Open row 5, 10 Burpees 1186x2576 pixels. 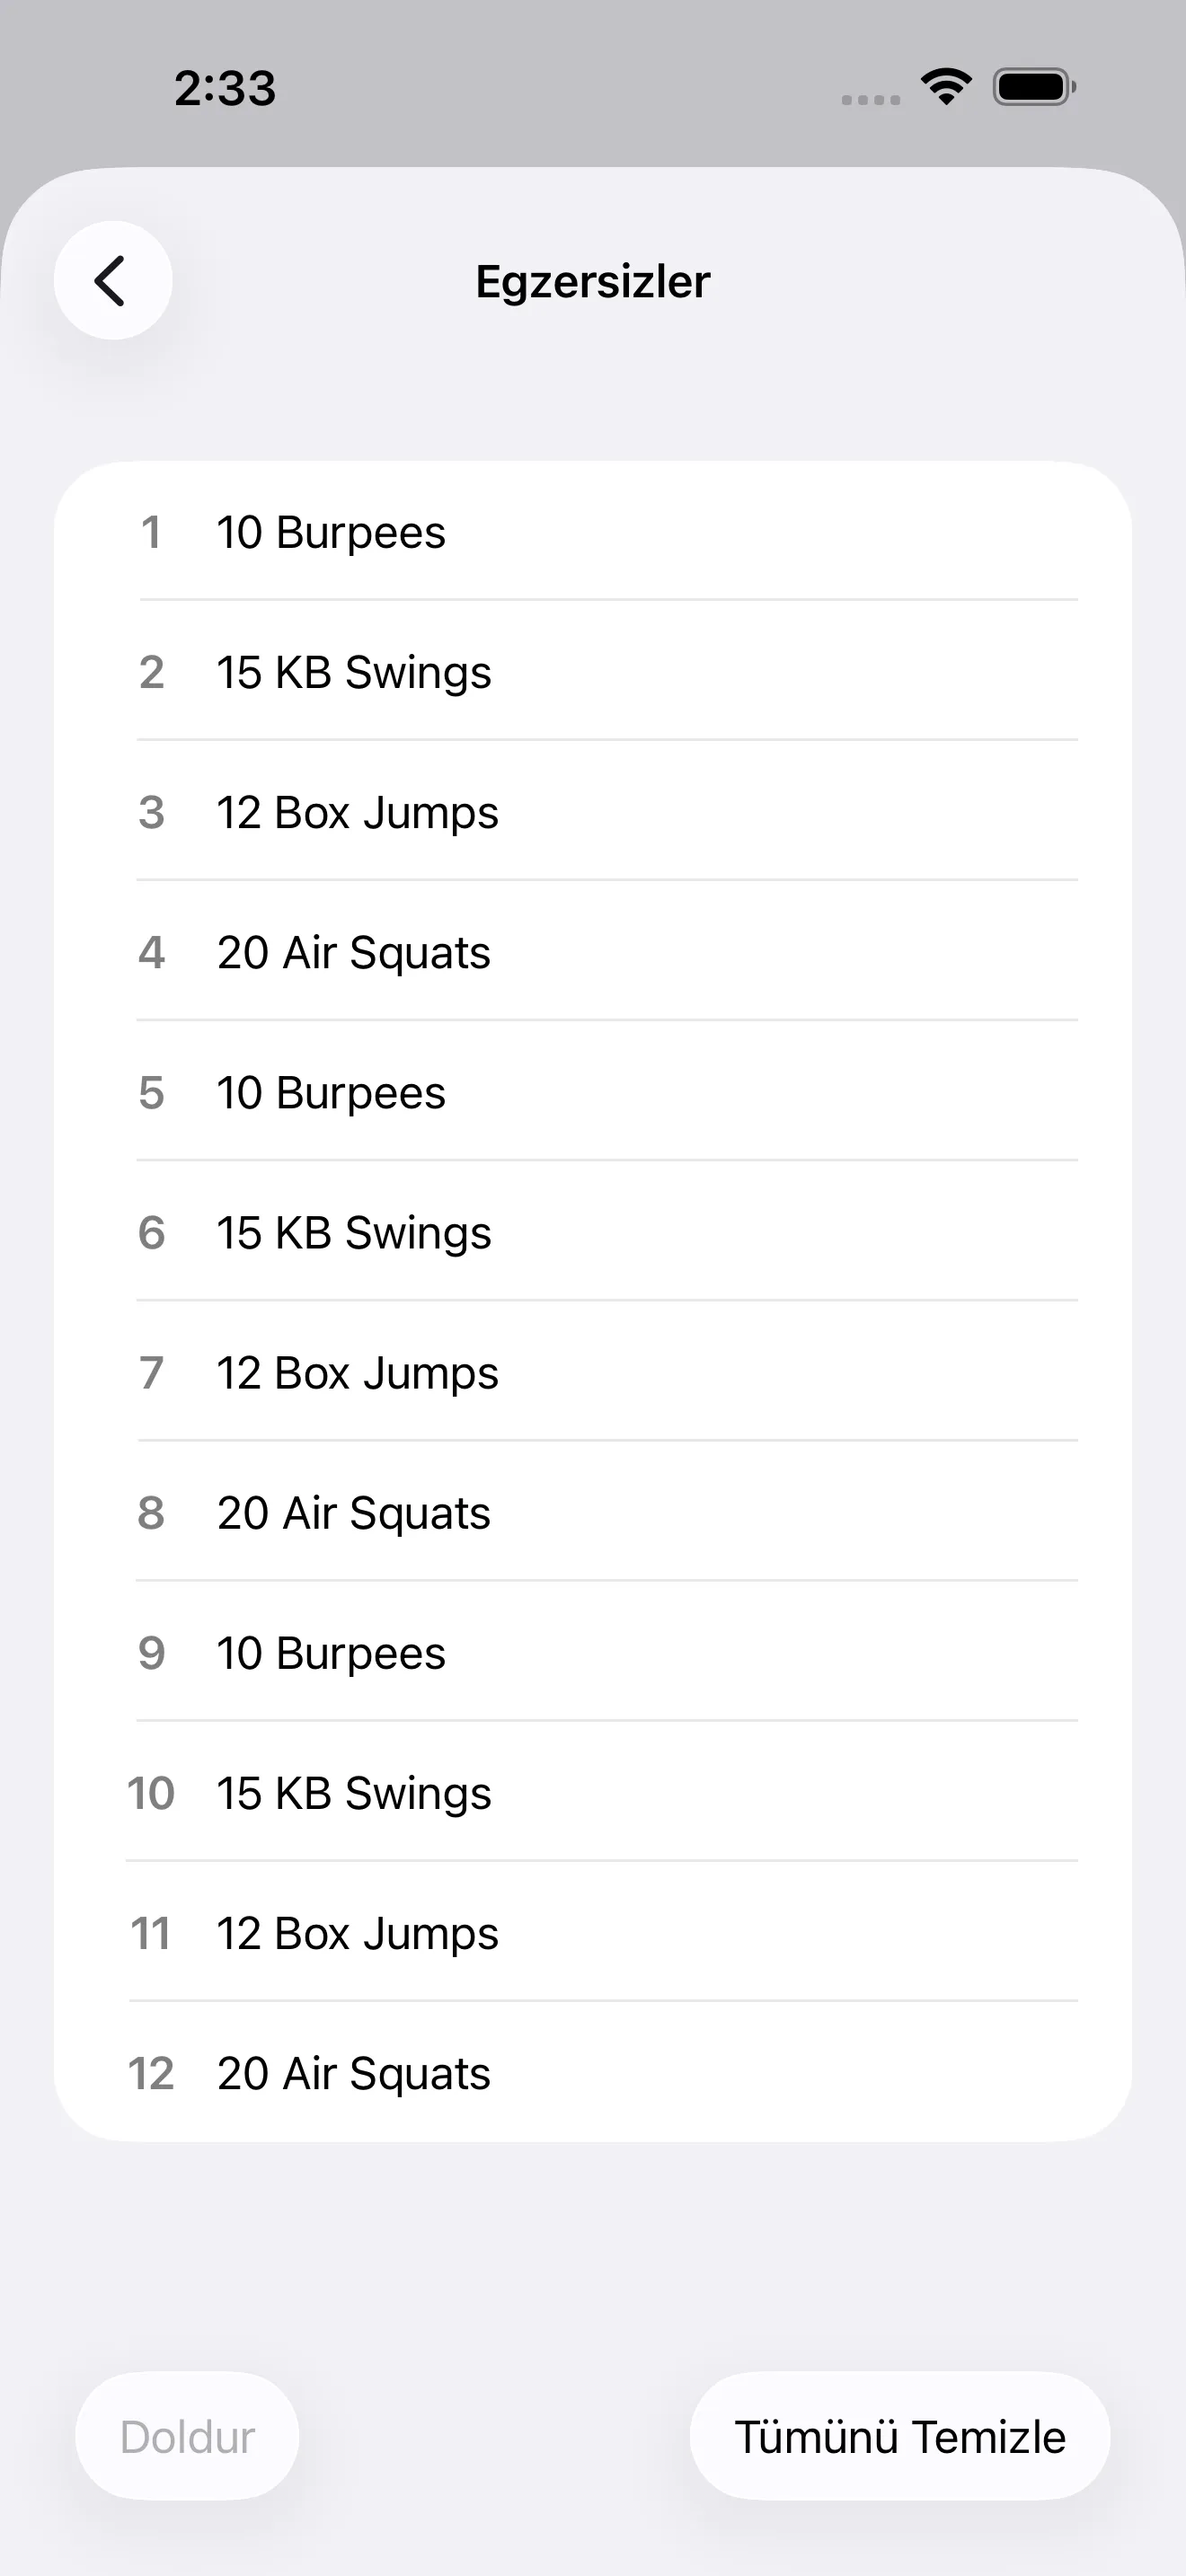click(592, 1092)
